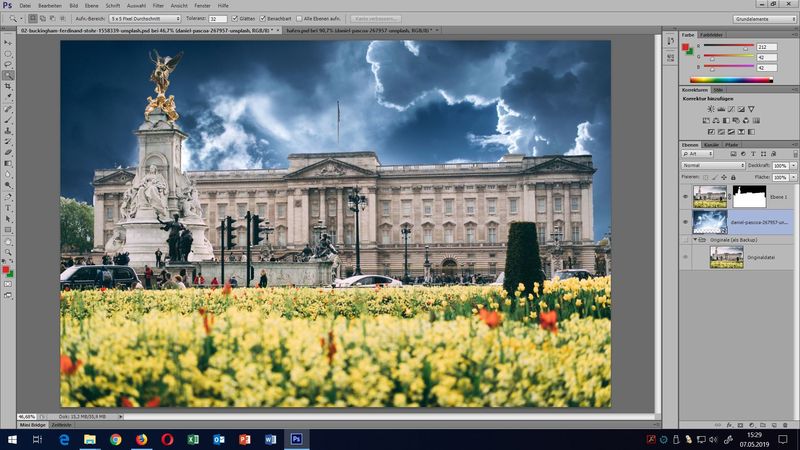
Task: Open the Datei menu
Action: tap(25, 6)
